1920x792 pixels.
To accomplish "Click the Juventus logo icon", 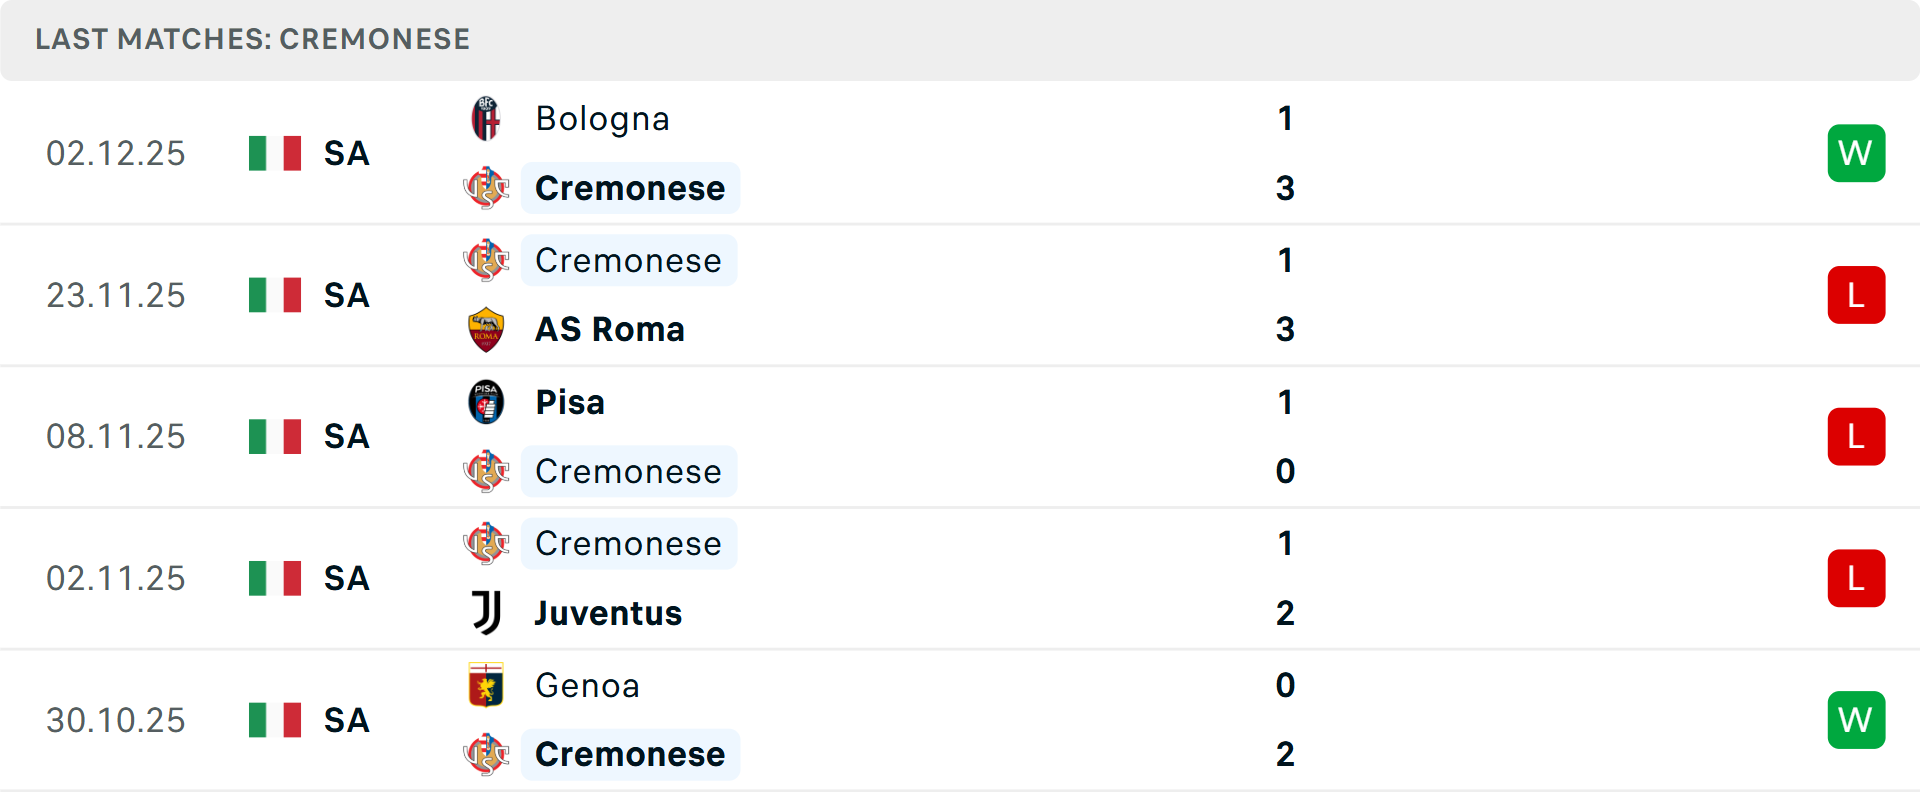I will pyautogui.click(x=486, y=612).
